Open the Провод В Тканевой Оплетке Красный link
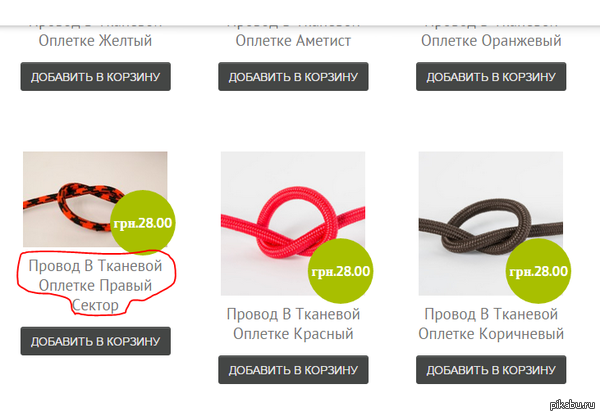Viewport: 600px width, 416px height. pos(293,324)
